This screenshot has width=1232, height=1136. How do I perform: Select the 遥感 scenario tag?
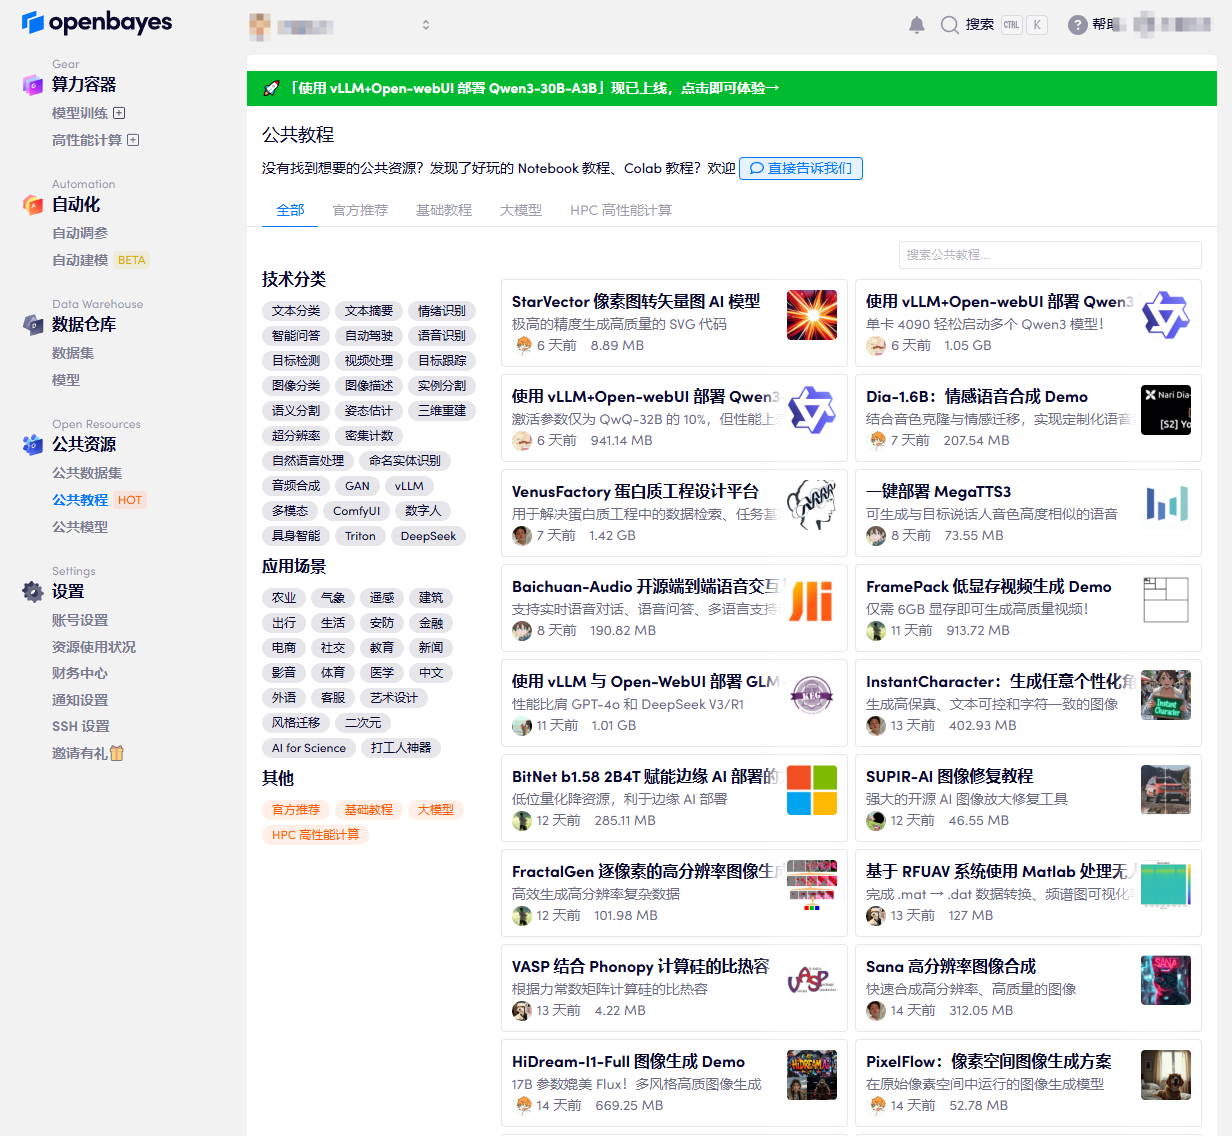(x=382, y=598)
